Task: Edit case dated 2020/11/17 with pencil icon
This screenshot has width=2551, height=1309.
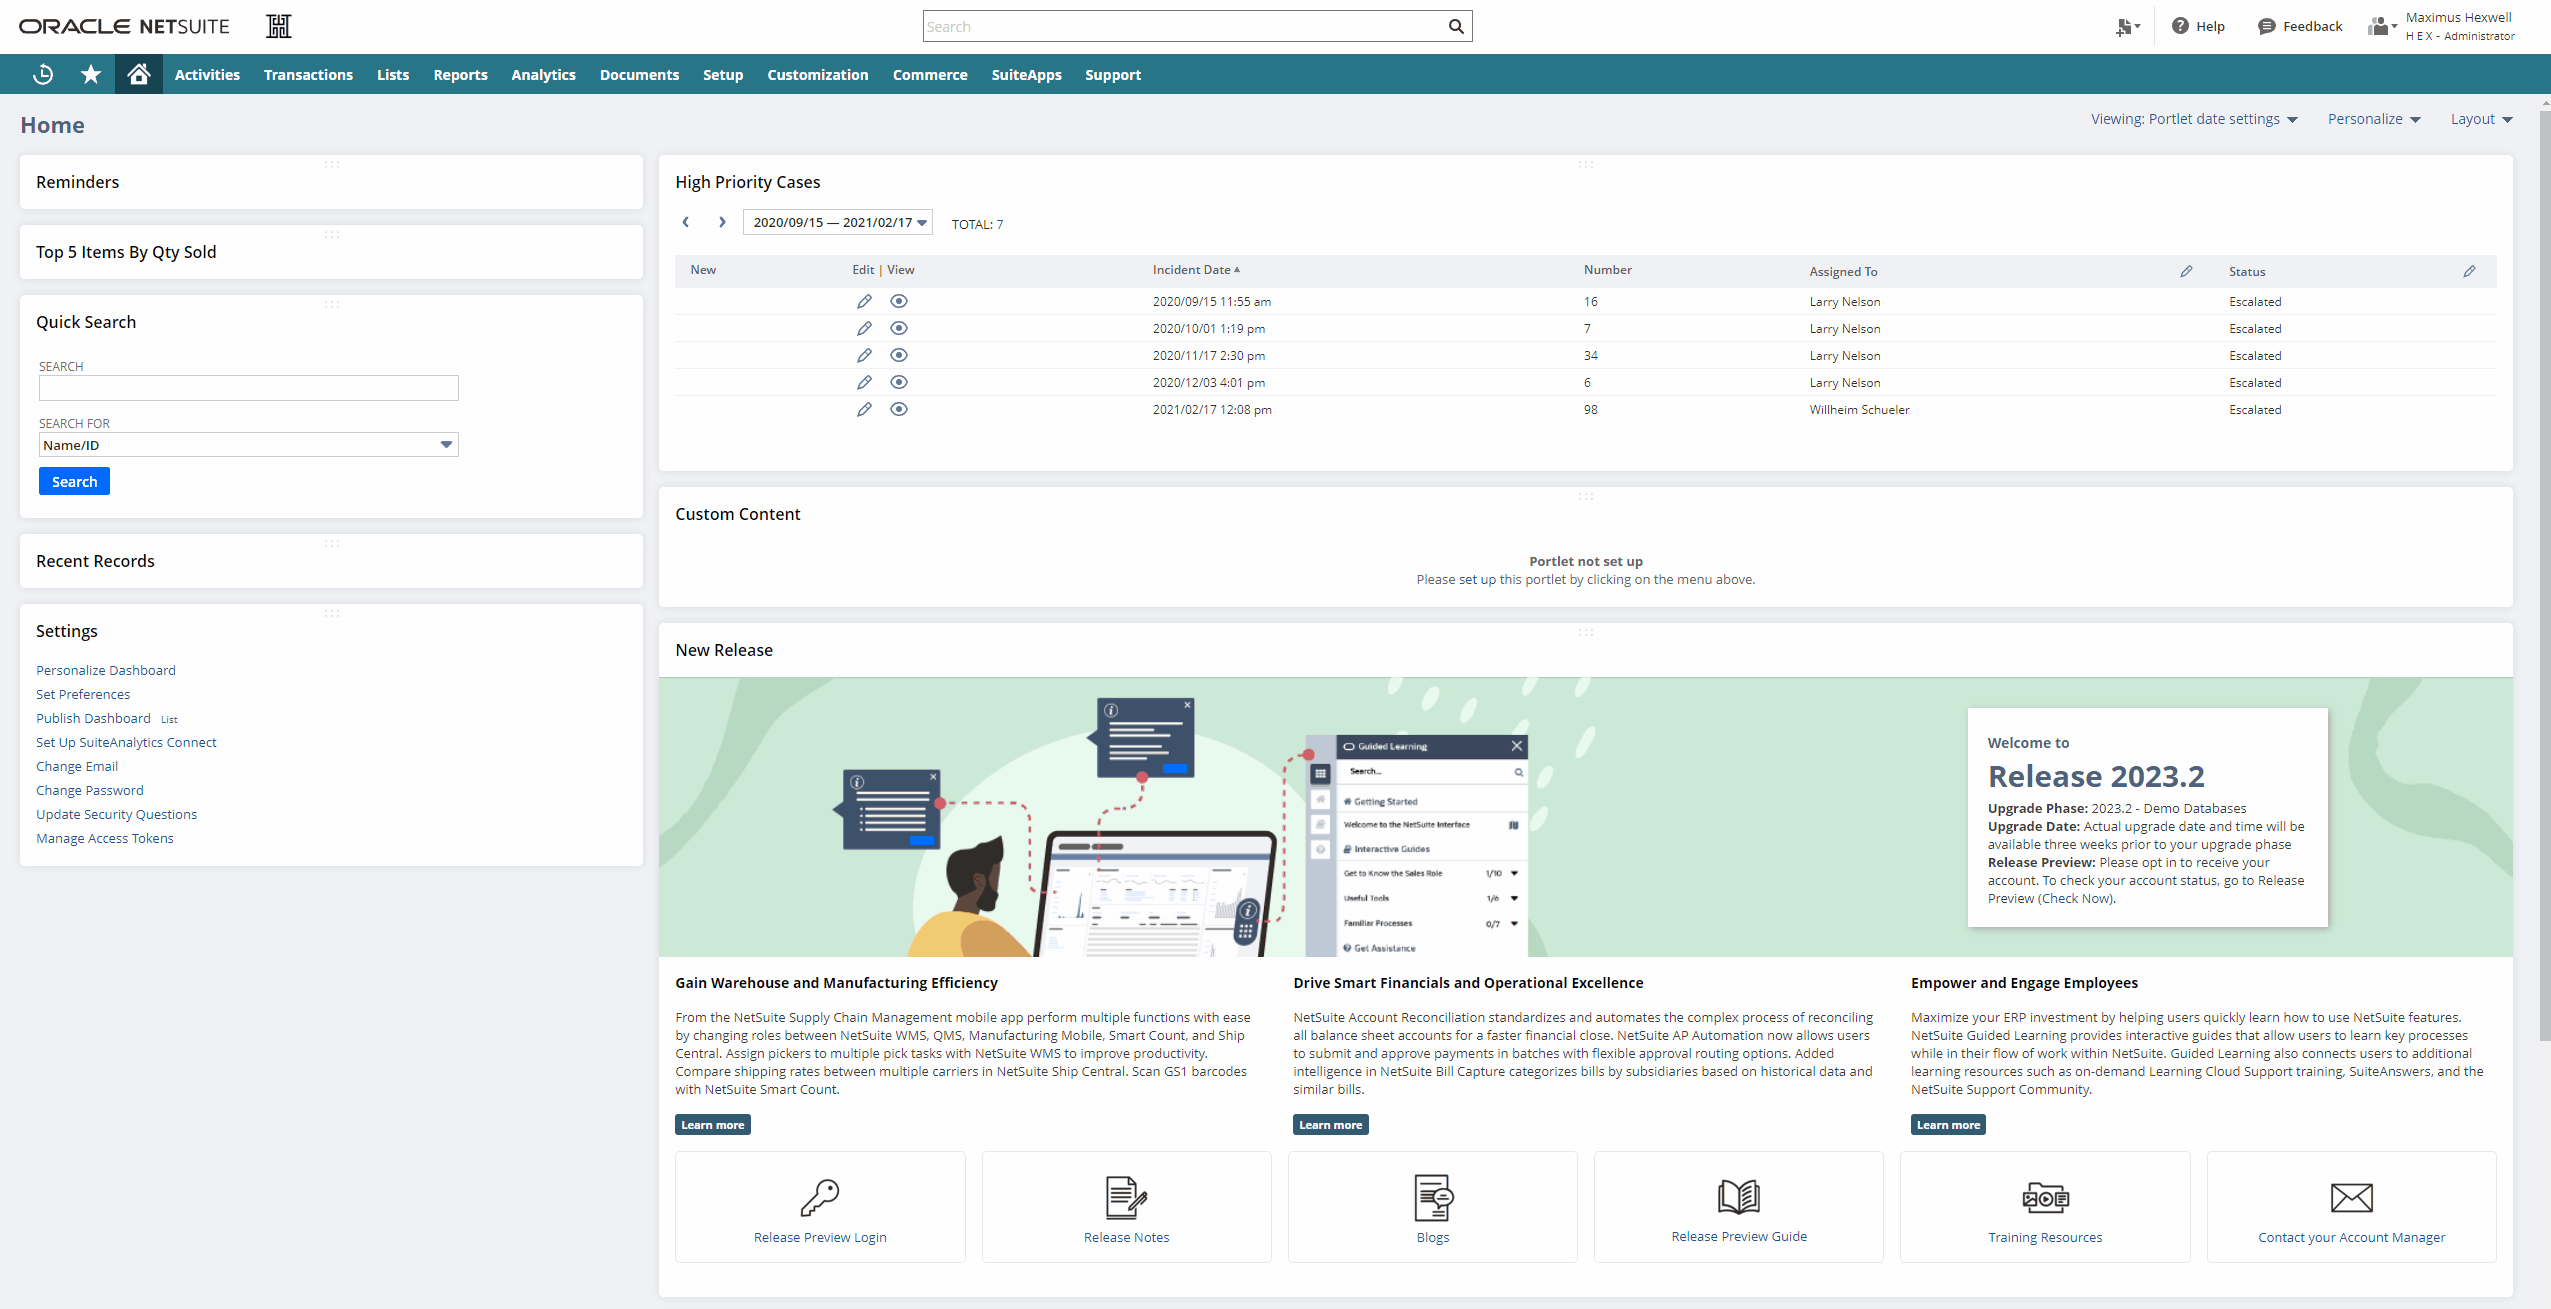Action: click(864, 355)
